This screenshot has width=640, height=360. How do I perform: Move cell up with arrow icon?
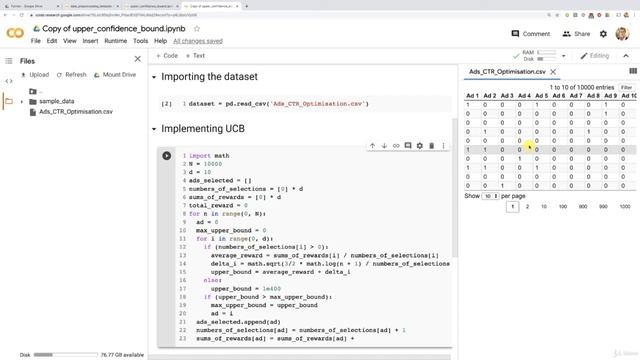coord(372,146)
